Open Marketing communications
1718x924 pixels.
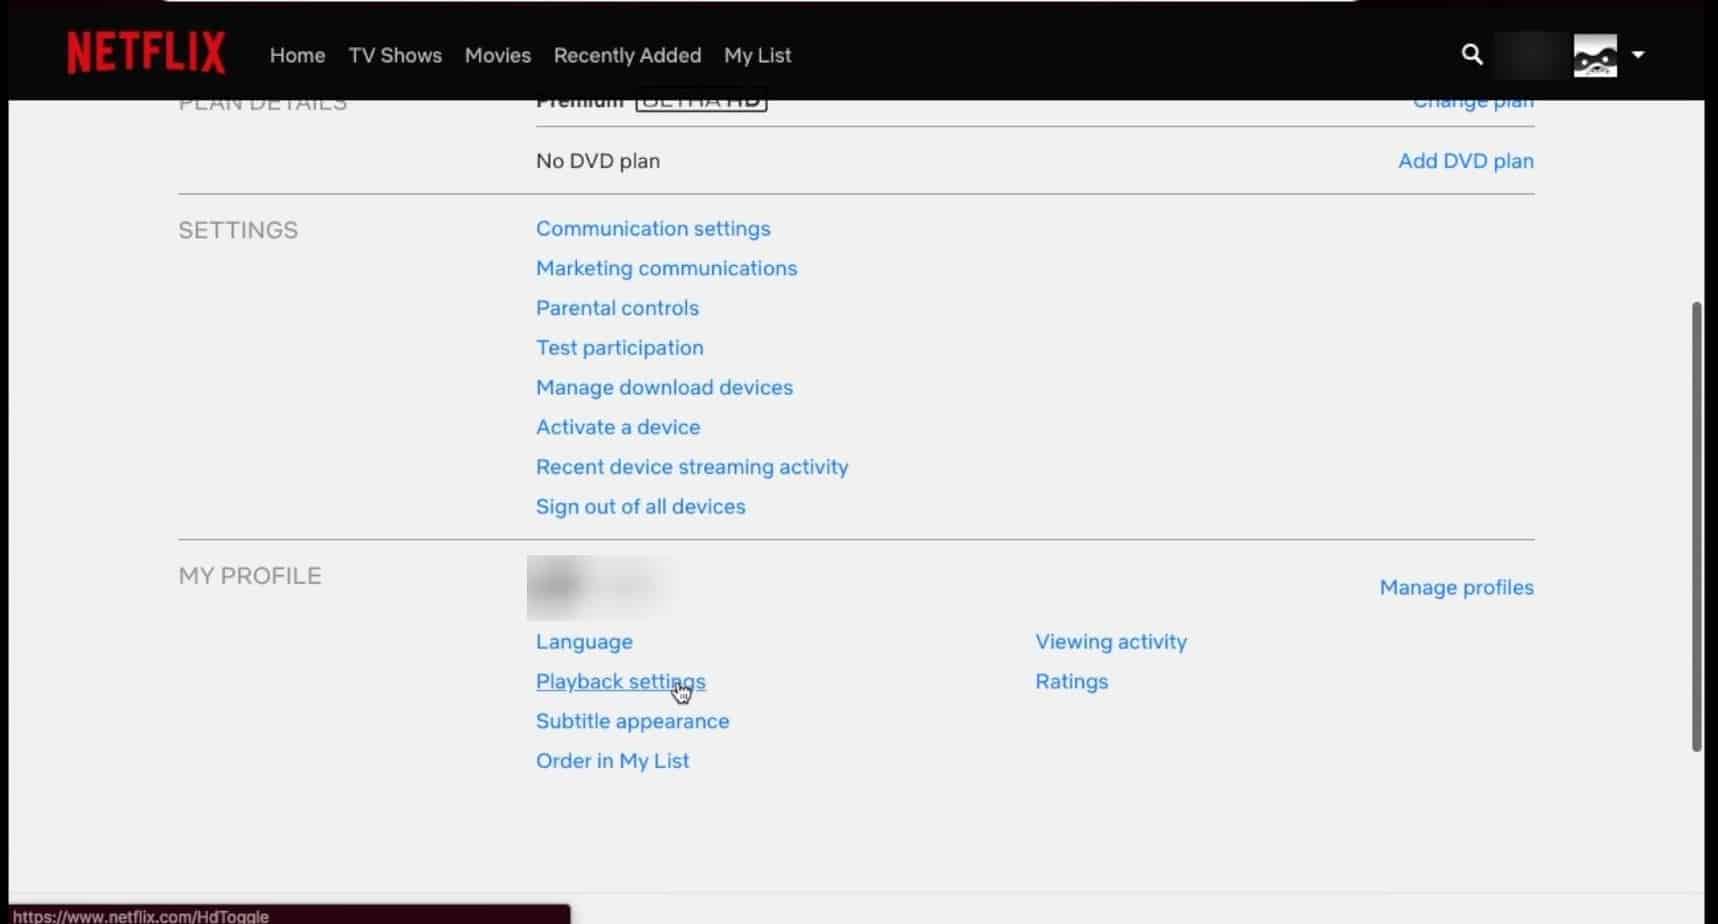coord(666,268)
